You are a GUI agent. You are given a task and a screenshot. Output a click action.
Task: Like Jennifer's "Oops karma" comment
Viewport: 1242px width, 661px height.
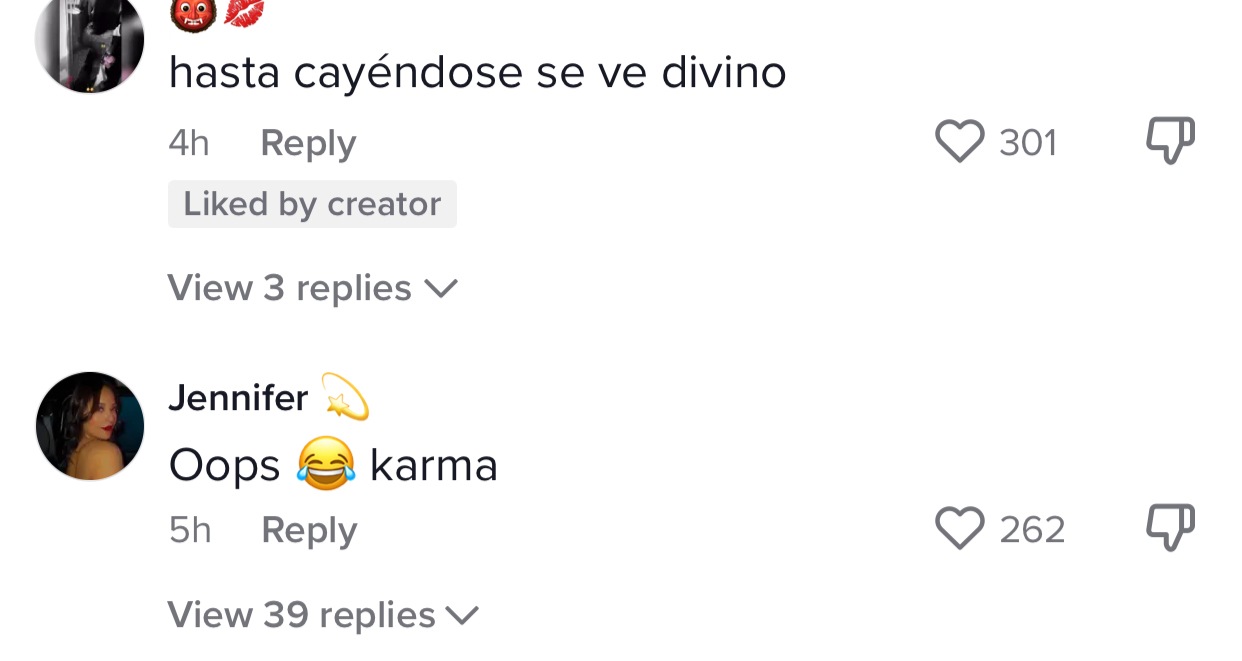pyautogui.click(x=959, y=528)
